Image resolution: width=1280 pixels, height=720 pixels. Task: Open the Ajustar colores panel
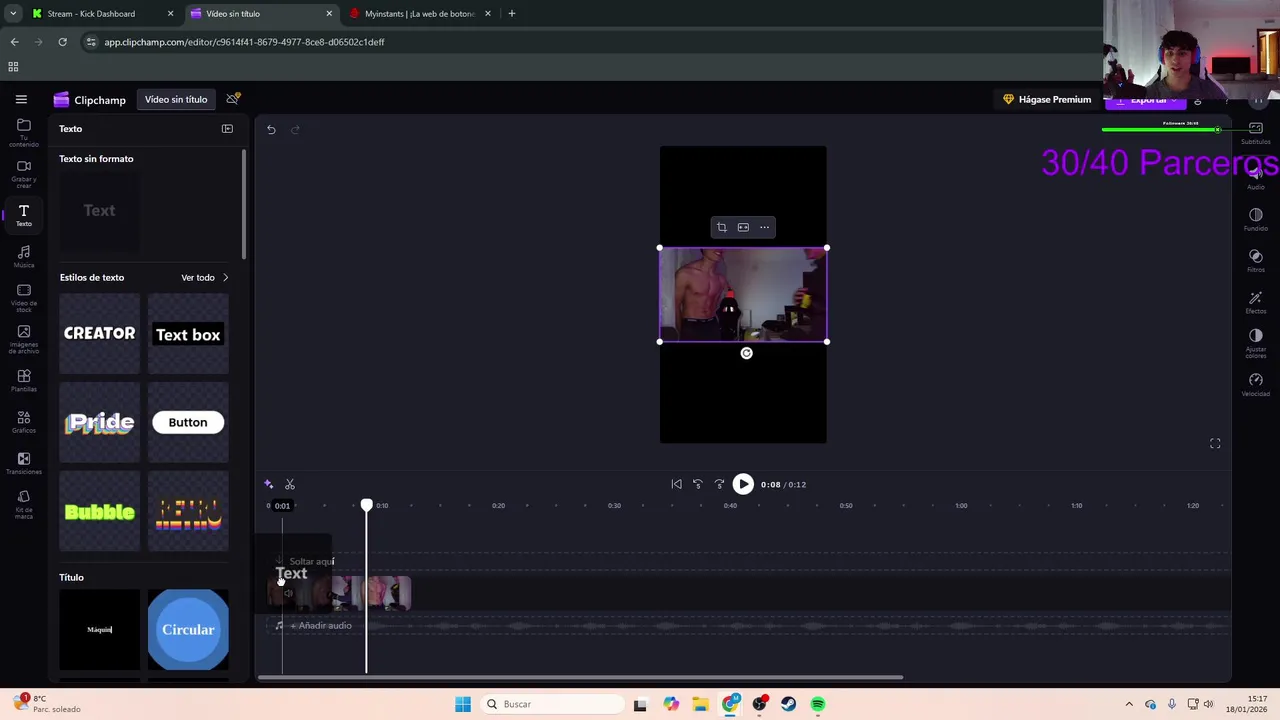click(x=1256, y=343)
